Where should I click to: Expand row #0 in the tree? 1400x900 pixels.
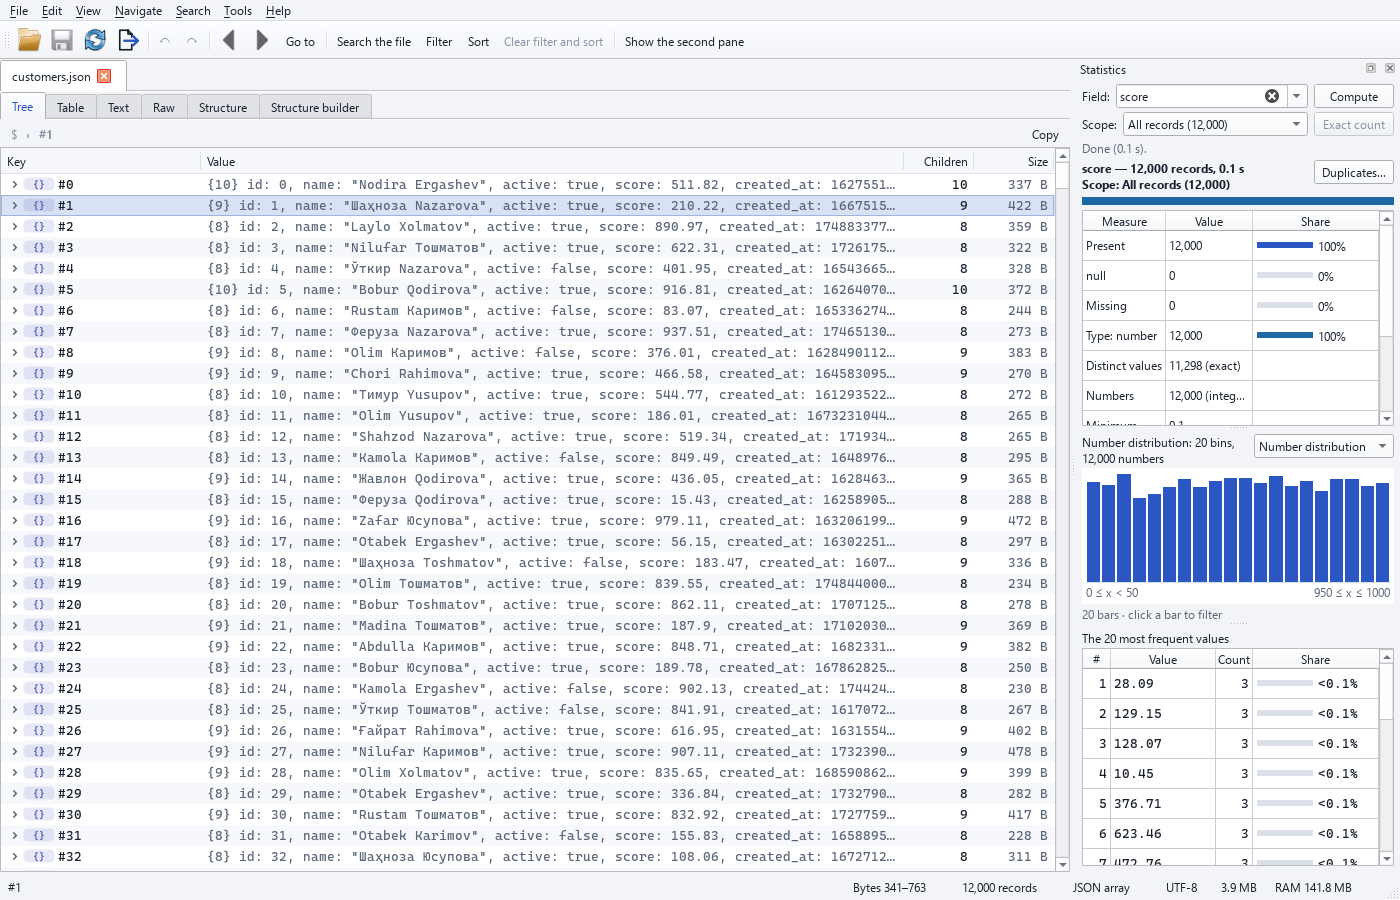click(x=14, y=184)
